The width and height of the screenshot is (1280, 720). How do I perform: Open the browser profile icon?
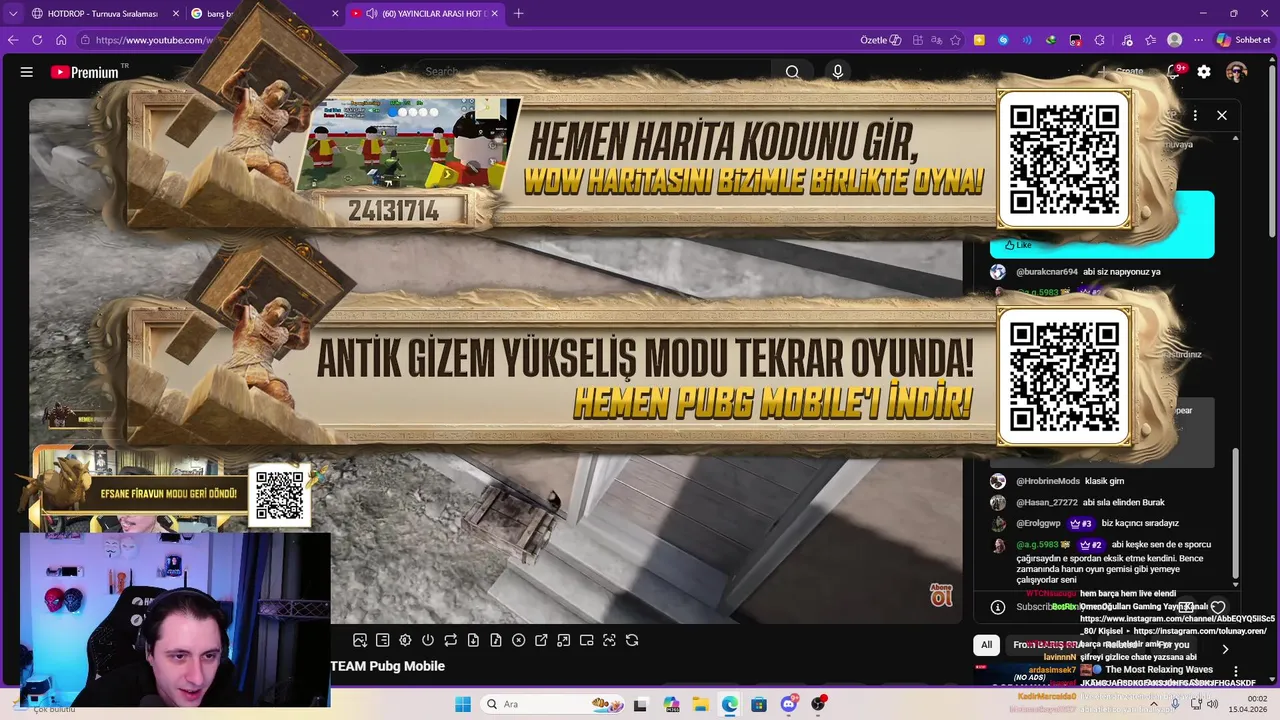coord(1175,40)
